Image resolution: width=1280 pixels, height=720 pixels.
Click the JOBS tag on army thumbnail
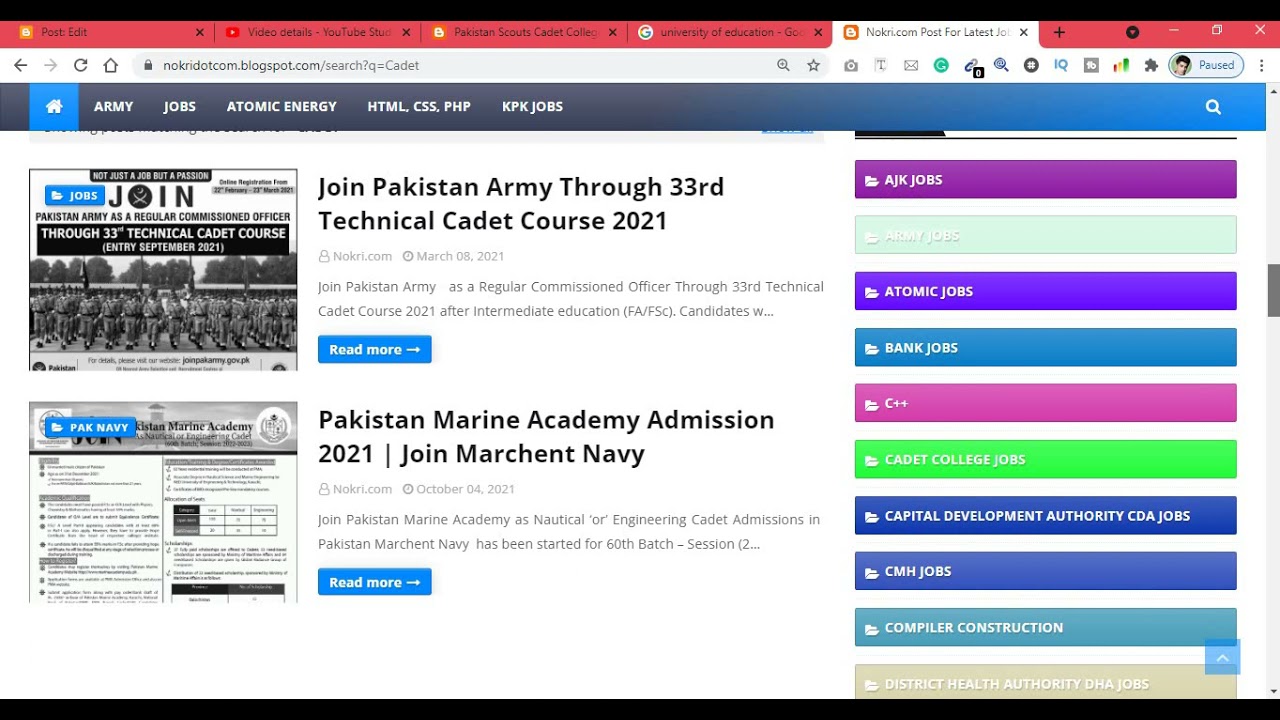[75, 196]
